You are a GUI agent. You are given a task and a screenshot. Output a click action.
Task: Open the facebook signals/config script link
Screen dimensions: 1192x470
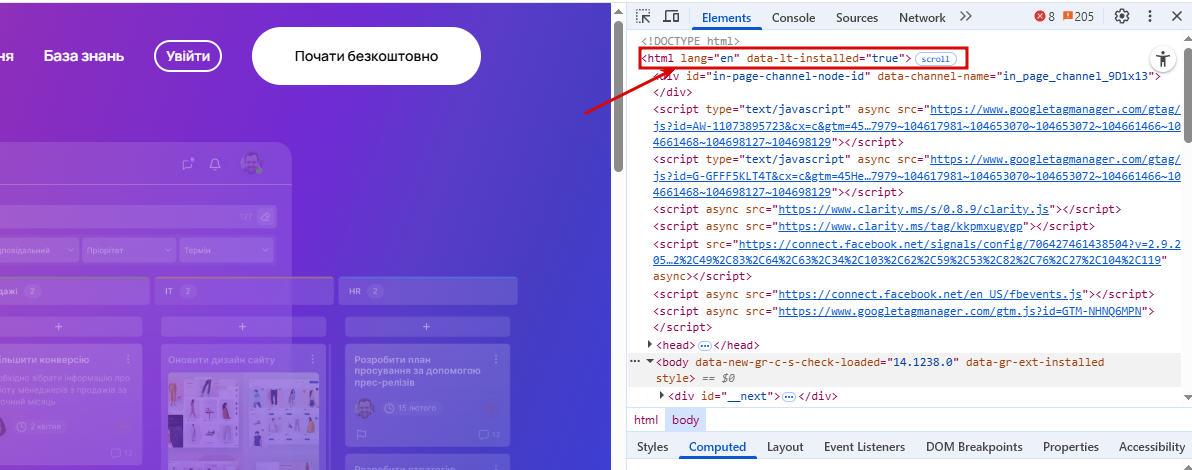point(918,252)
